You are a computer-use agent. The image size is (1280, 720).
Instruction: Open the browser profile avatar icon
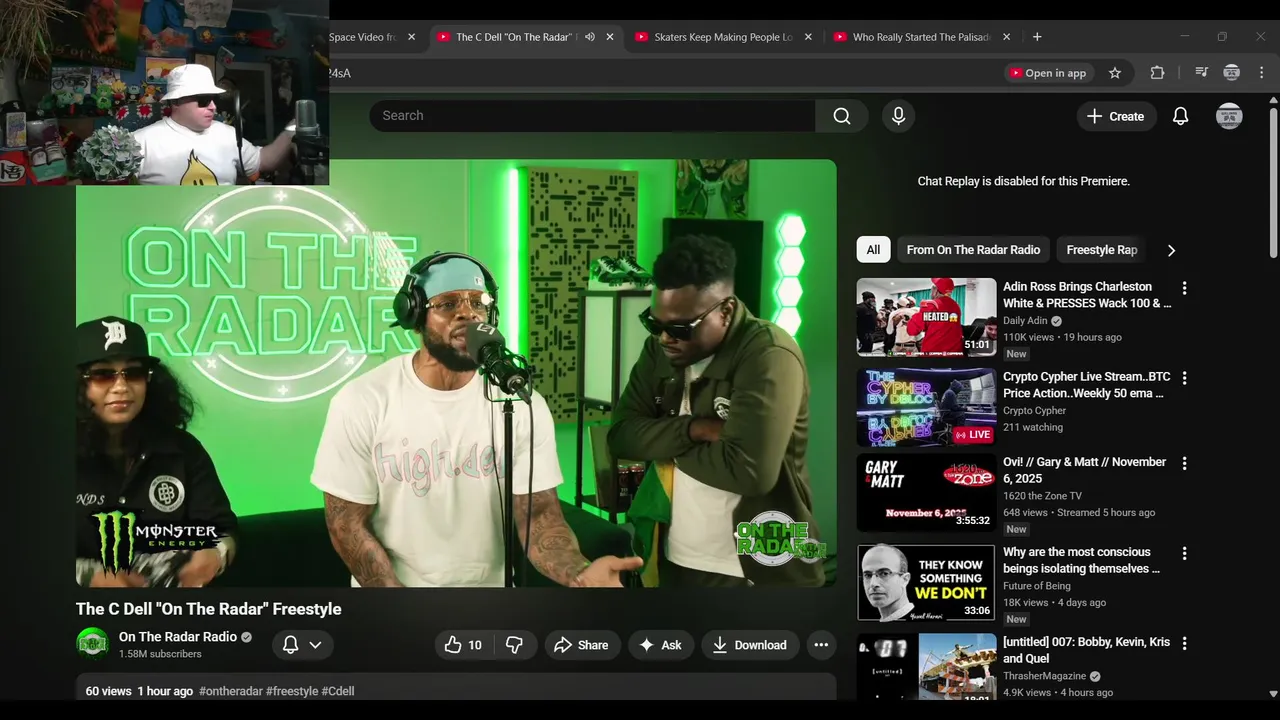point(1231,73)
